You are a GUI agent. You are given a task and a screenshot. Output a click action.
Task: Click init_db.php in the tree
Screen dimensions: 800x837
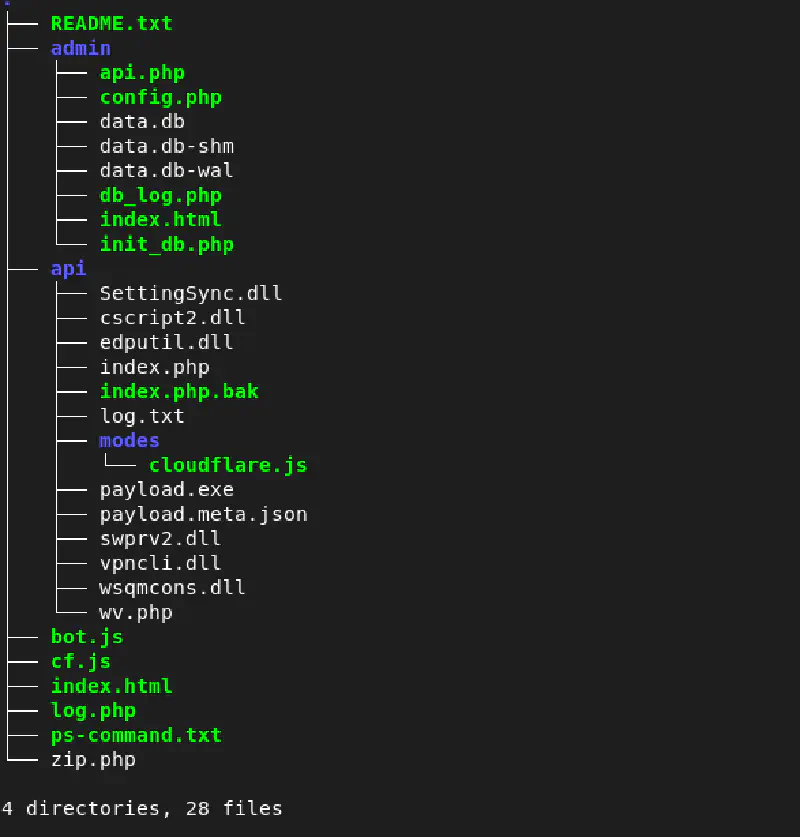pyautogui.click(x=167, y=244)
